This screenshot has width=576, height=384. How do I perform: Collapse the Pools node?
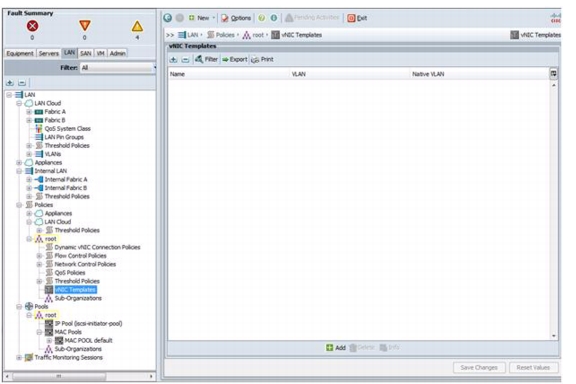[19, 306]
